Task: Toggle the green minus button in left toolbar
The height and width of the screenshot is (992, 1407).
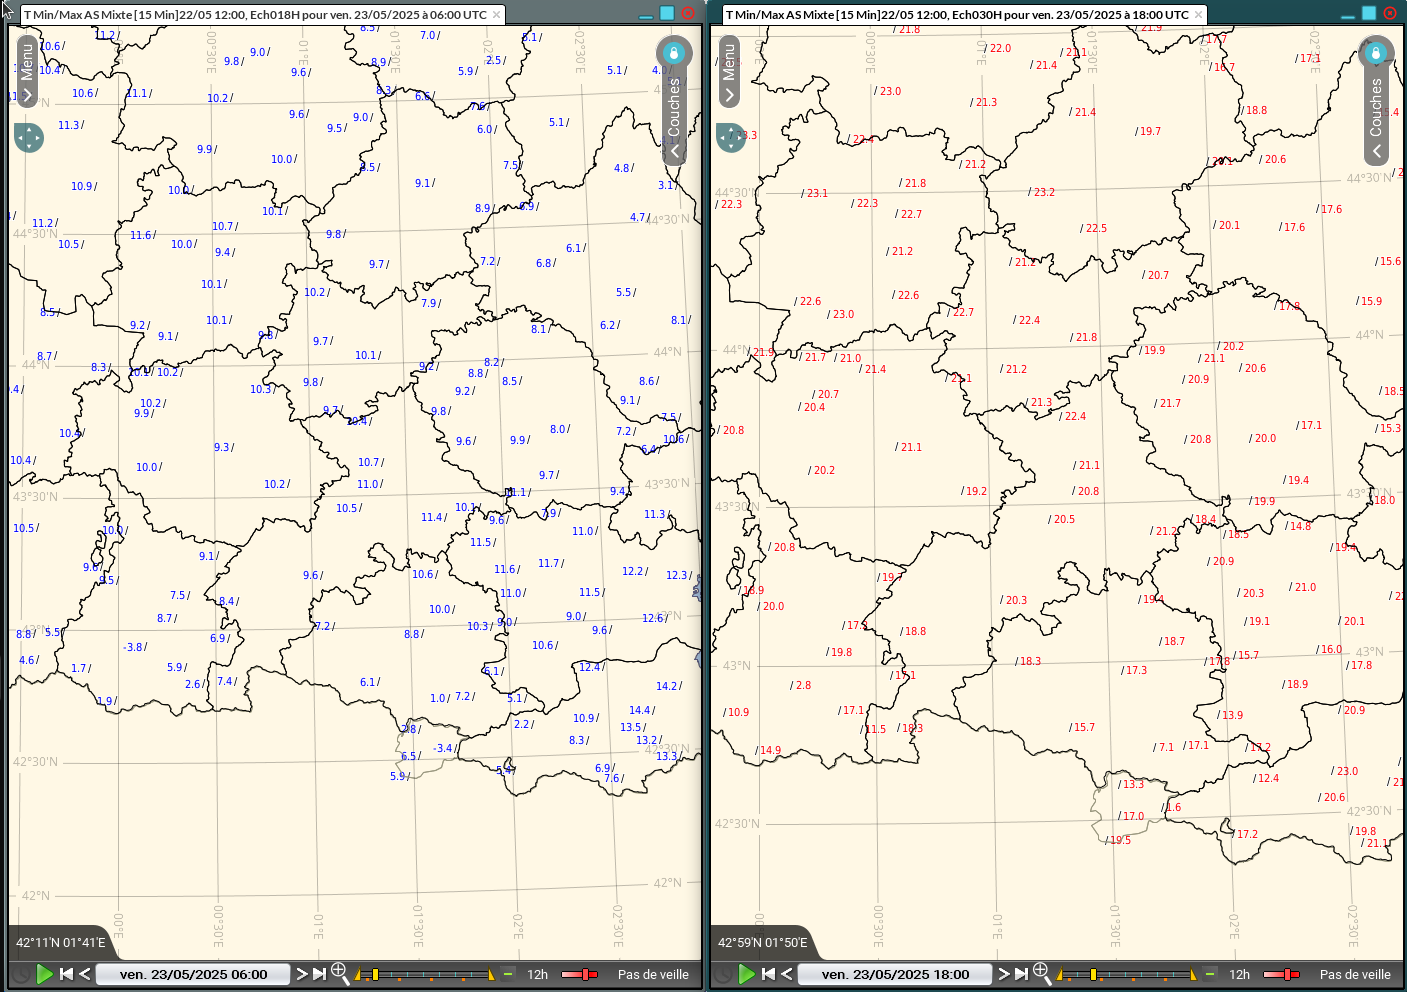Action: tap(508, 974)
